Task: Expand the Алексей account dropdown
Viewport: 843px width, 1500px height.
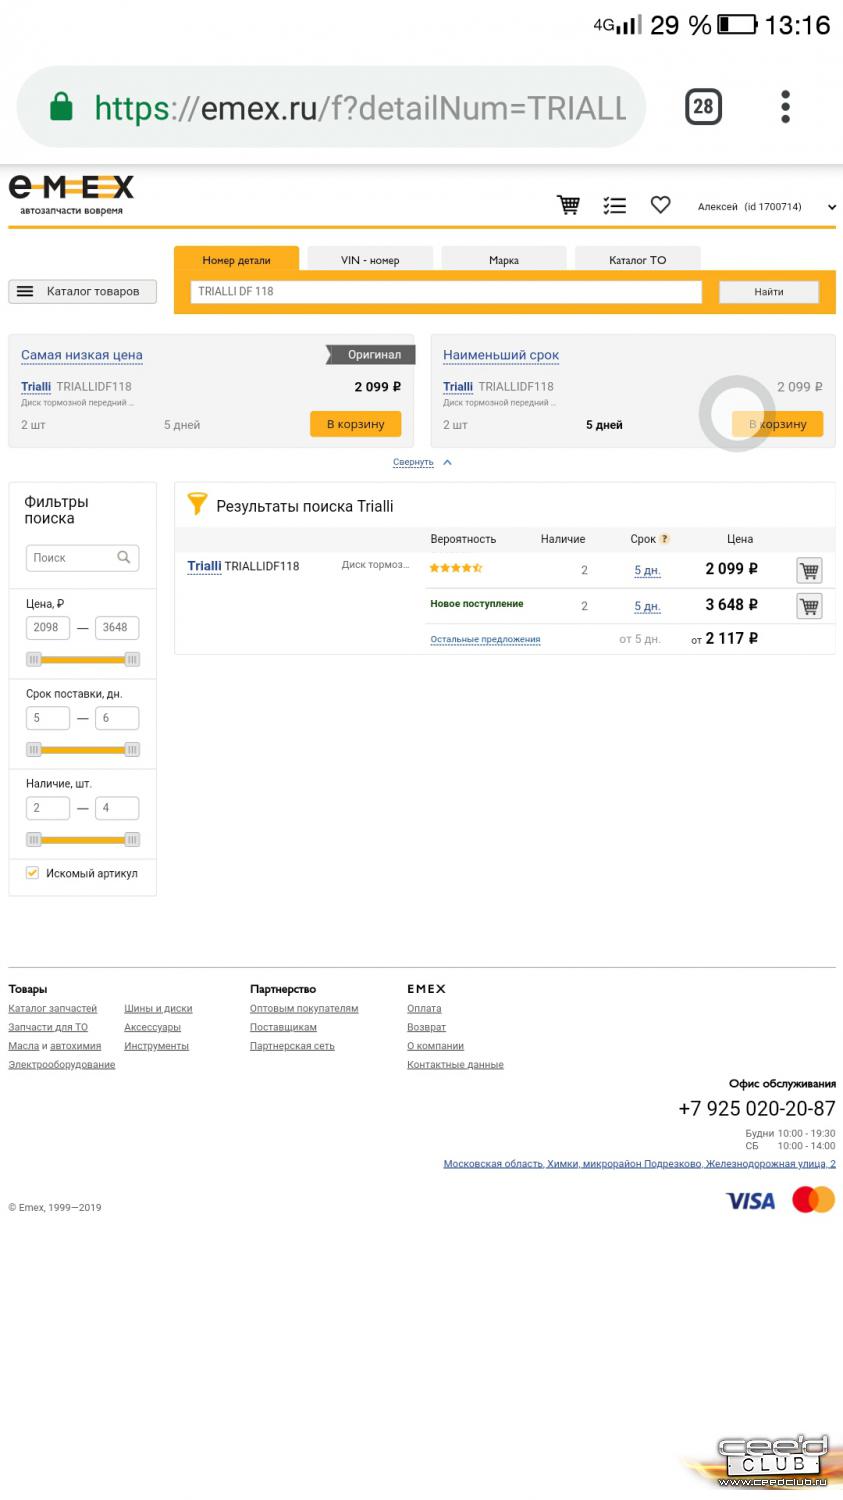Action: [830, 207]
